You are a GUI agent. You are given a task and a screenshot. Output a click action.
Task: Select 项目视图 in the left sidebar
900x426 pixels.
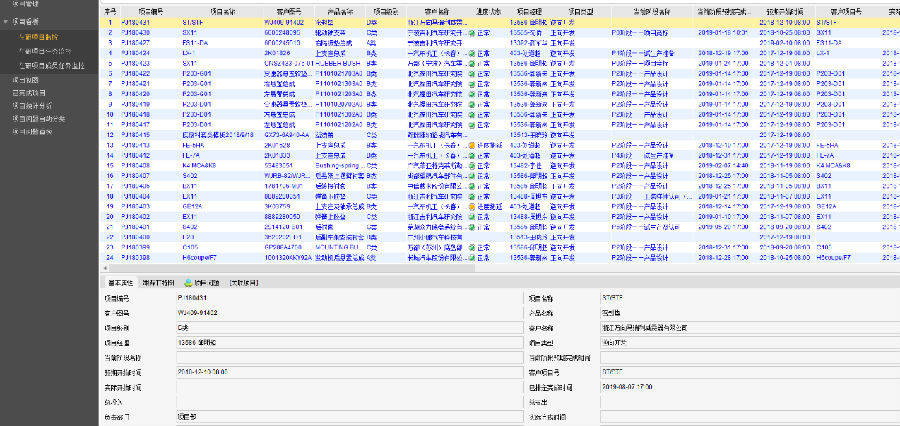26,78
